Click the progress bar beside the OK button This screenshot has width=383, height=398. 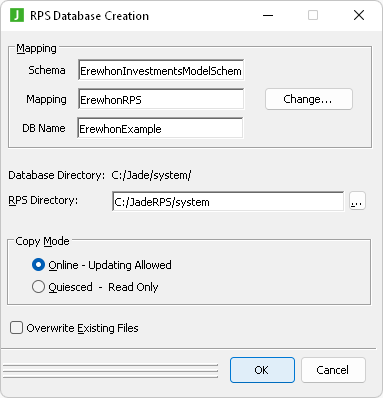110,371
